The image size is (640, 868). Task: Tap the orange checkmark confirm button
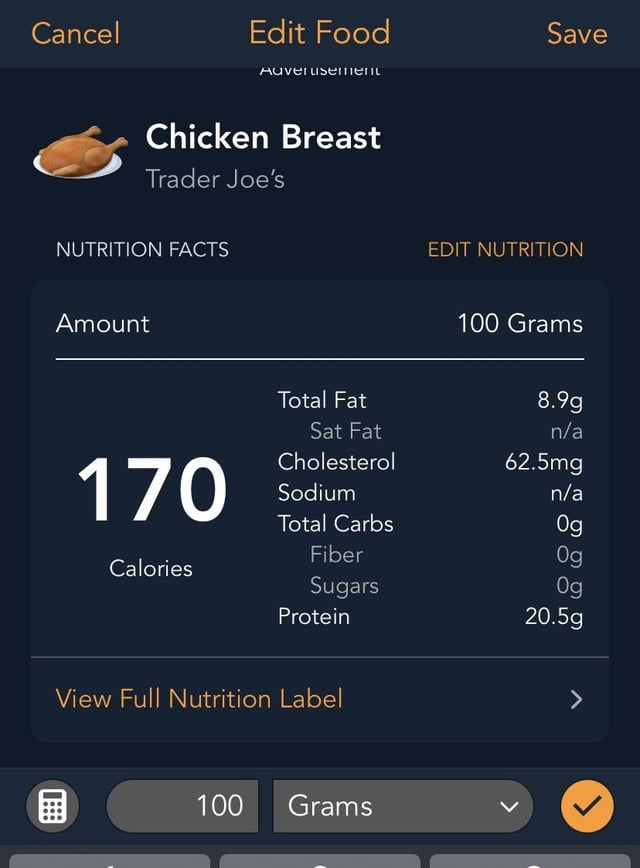587,806
